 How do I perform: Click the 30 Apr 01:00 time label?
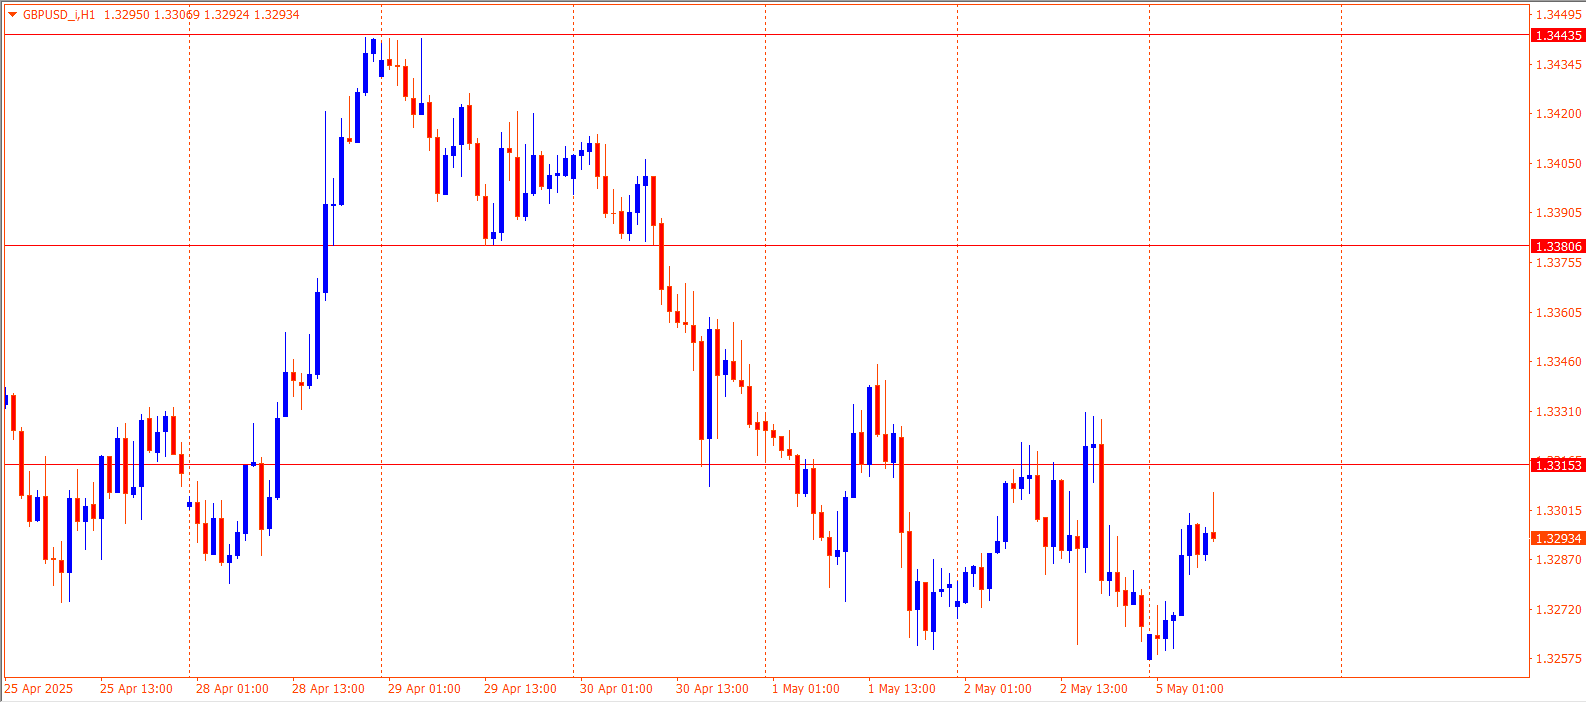616,689
